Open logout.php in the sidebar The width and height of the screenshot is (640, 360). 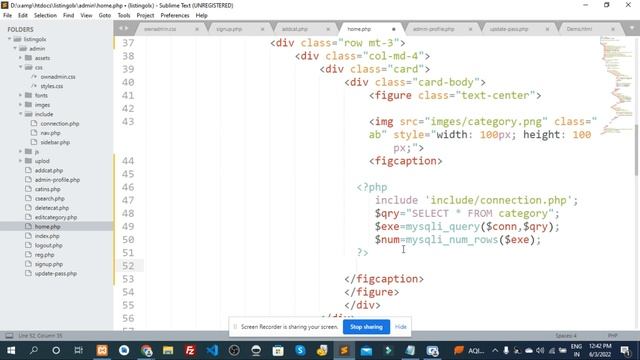coord(49,246)
